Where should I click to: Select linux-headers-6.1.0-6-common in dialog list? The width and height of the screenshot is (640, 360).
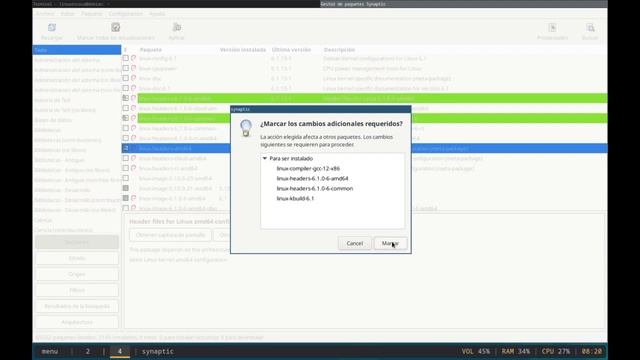(315, 189)
